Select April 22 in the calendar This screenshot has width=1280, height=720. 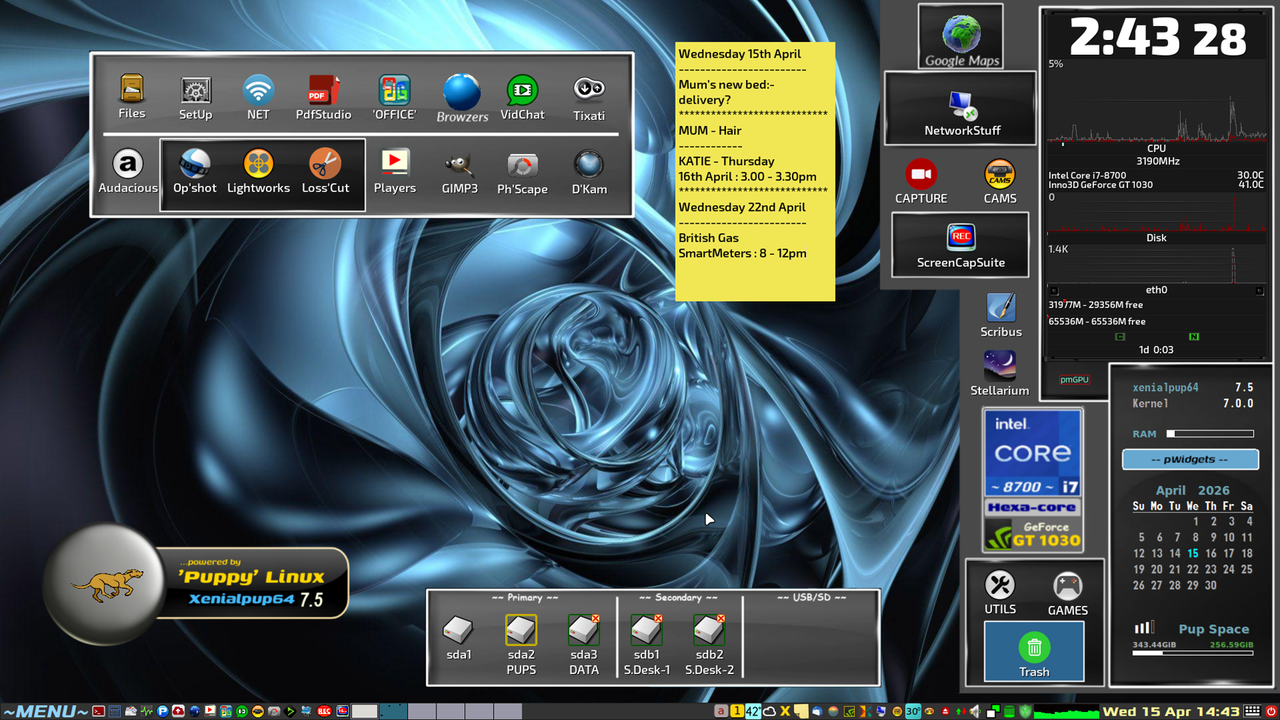click(1193, 569)
